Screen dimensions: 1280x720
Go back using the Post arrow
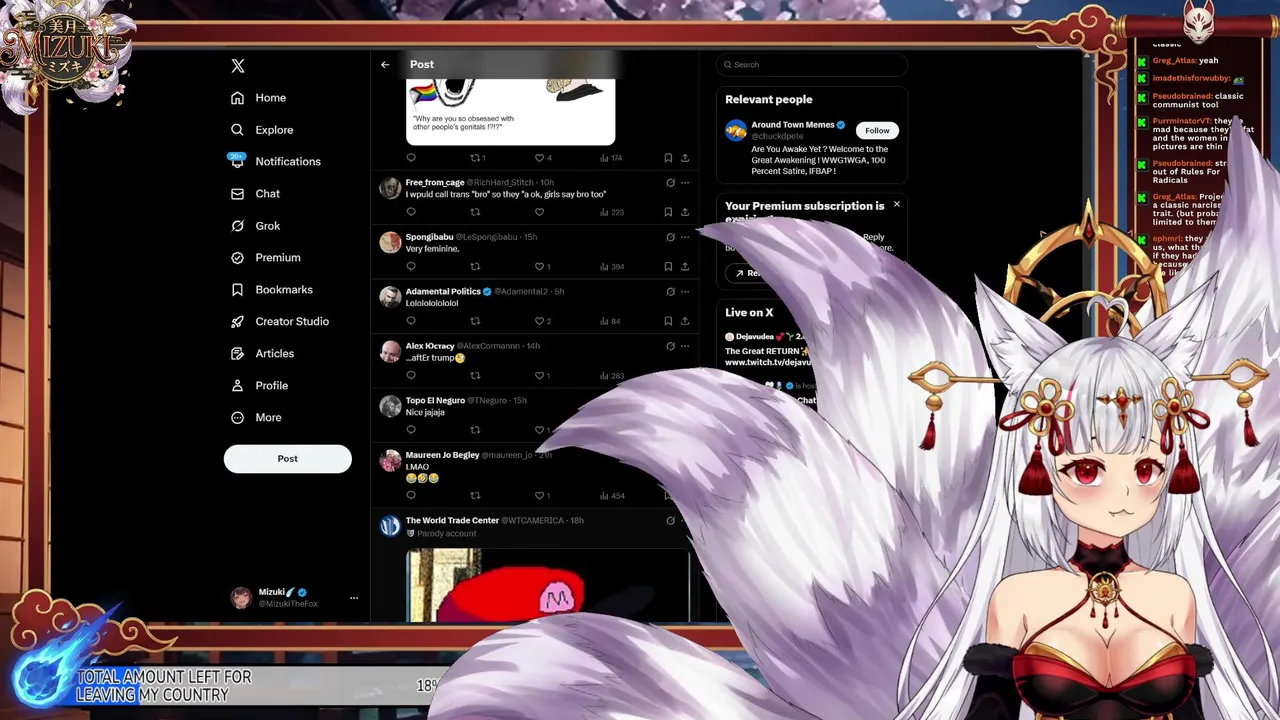pyautogui.click(x=385, y=65)
